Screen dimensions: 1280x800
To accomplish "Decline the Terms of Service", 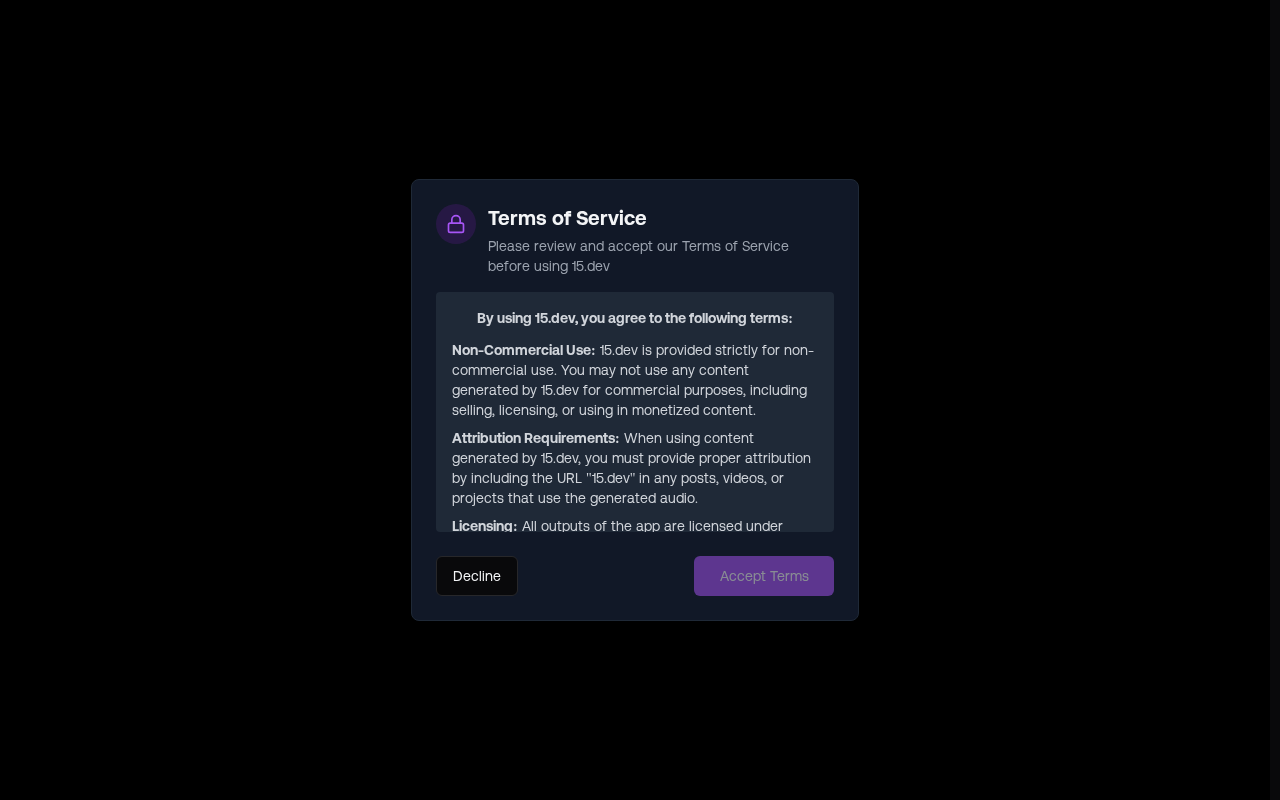I will click(x=477, y=576).
